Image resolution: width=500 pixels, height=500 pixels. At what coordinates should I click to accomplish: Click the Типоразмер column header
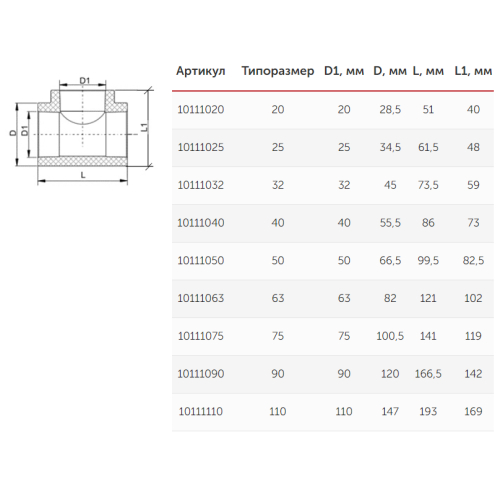point(278,71)
